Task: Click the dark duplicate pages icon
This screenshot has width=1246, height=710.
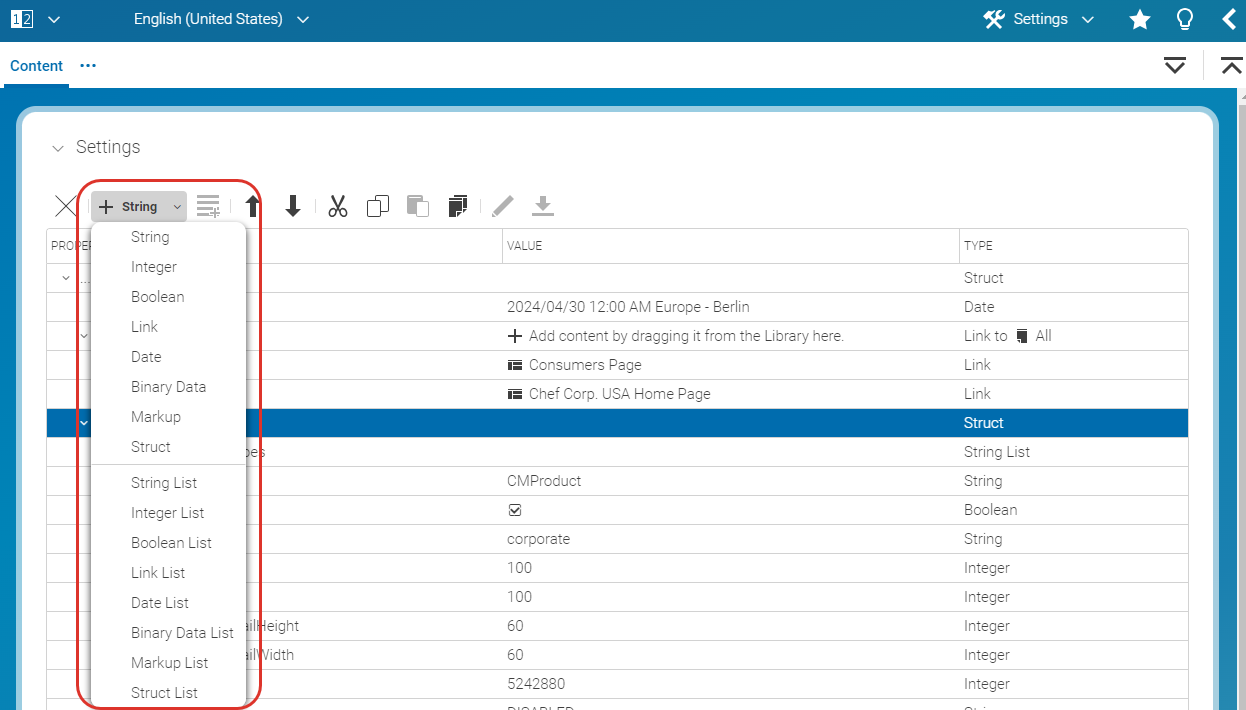Action: pos(458,207)
